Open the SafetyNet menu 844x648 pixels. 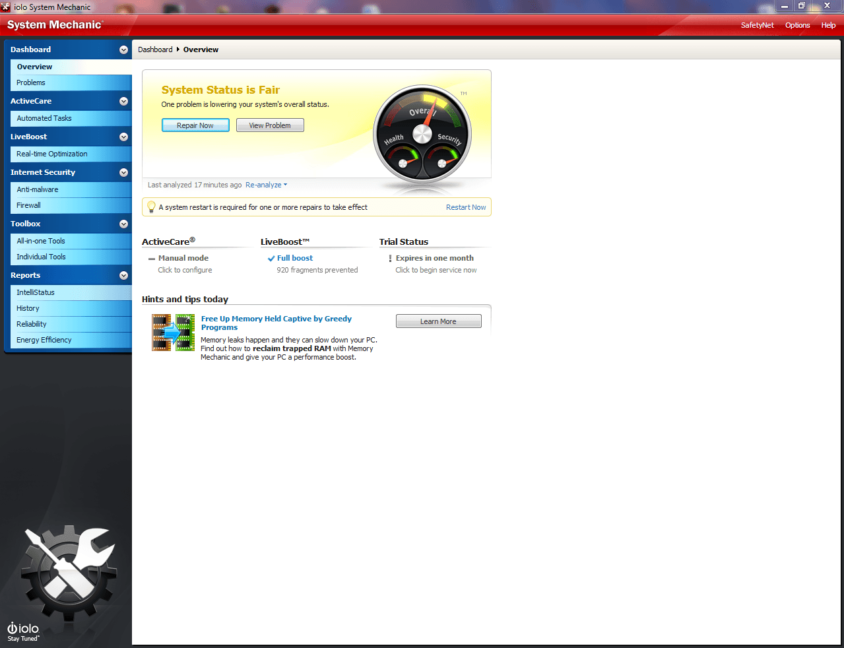tap(756, 25)
